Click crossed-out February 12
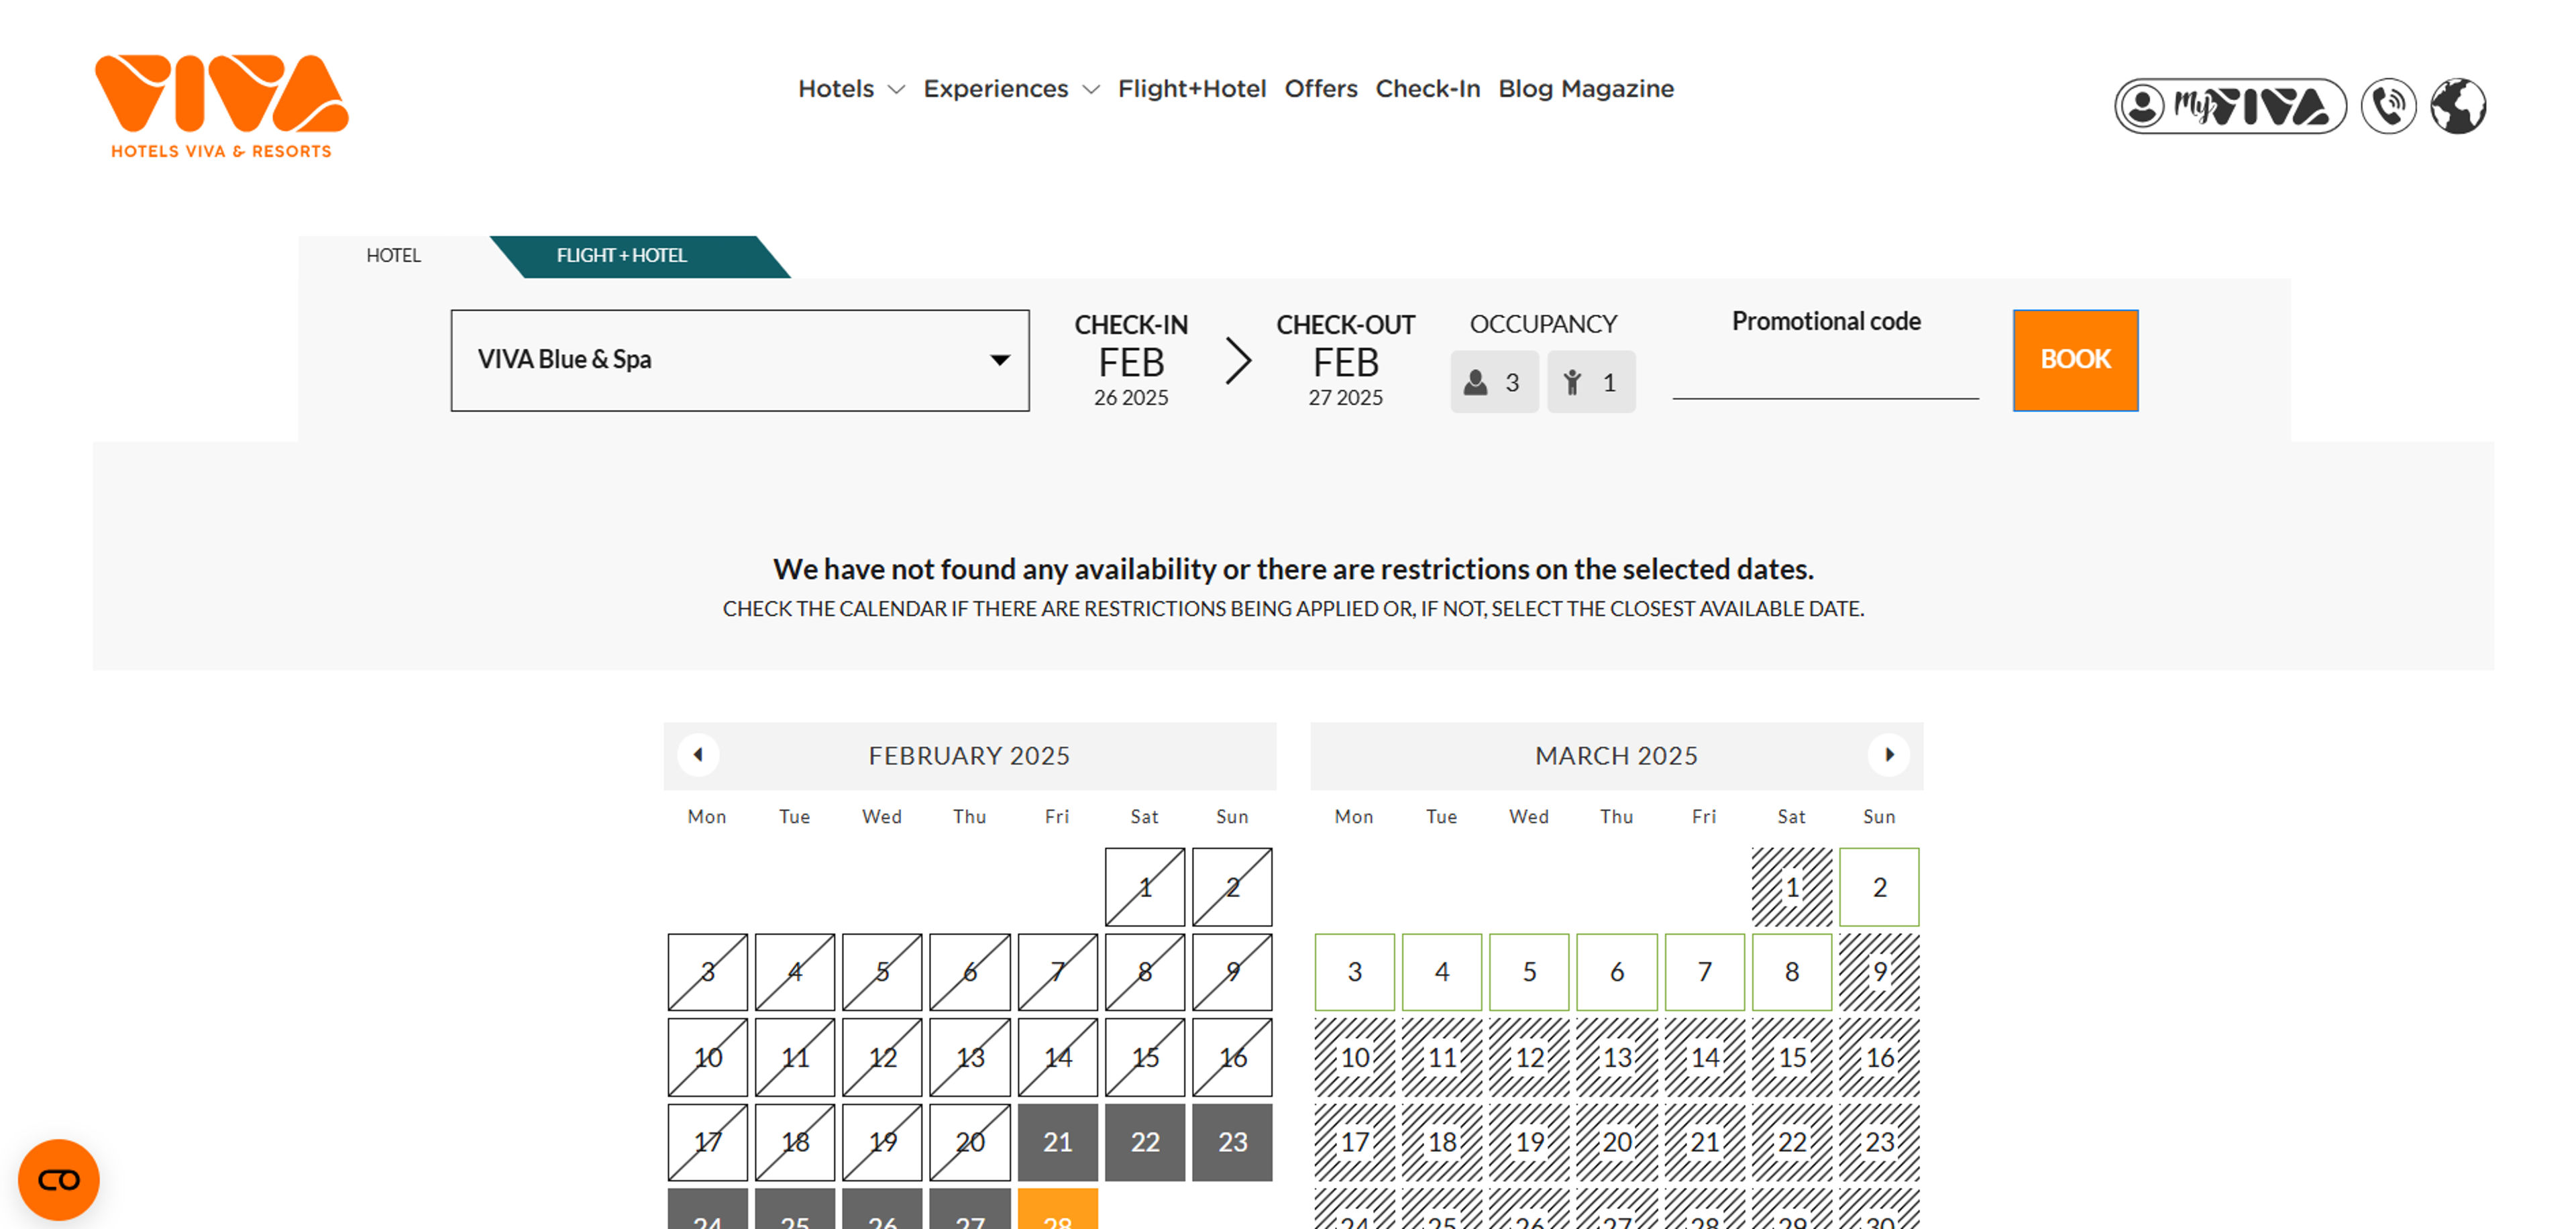The width and height of the screenshot is (2576, 1229). pos(882,1057)
